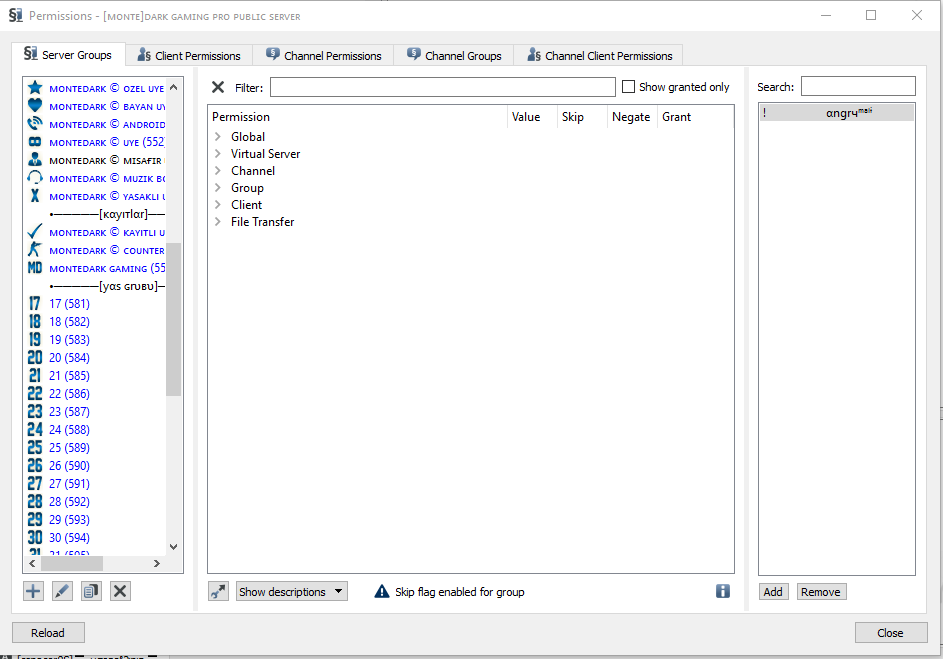Click the 20 age group icon
This screenshot has width=943, height=659.
pos(35,358)
